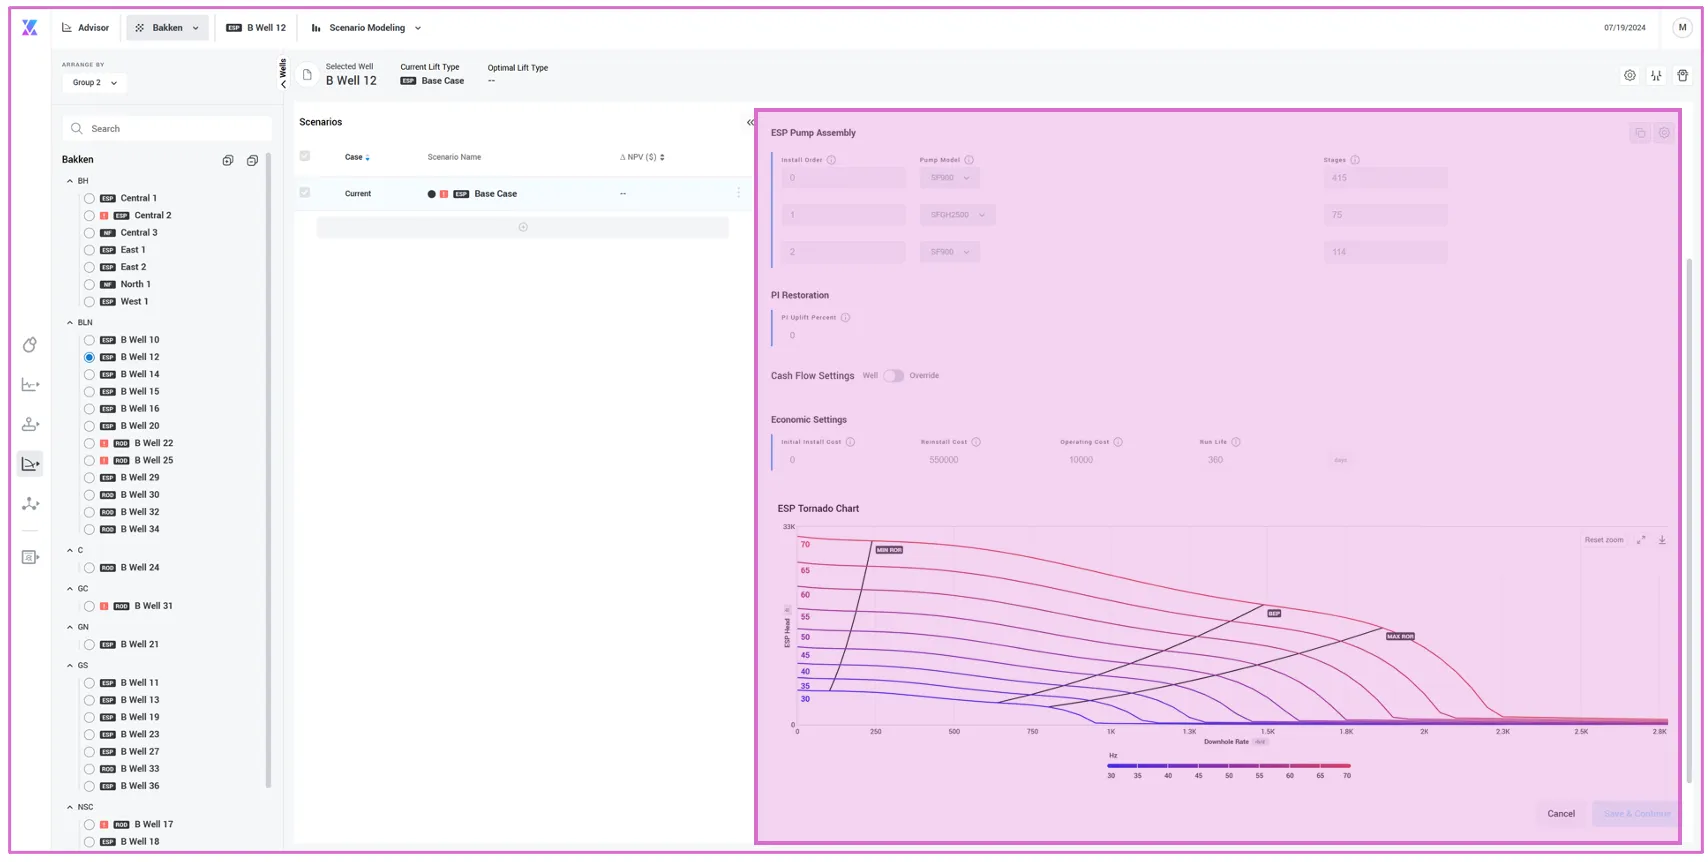Open the Advisor tab
This screenshot has width=1708, height=862.
pyautogui.click(x=85, y=28)
